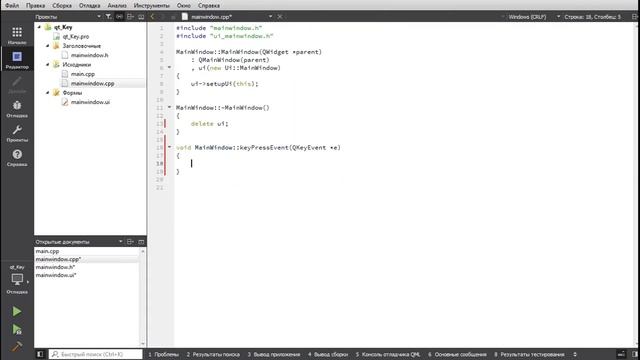Image resolution: width=640 pixels, height=360 pixels.
Task: Build project with hammer icon
Action: pos(17,346)
